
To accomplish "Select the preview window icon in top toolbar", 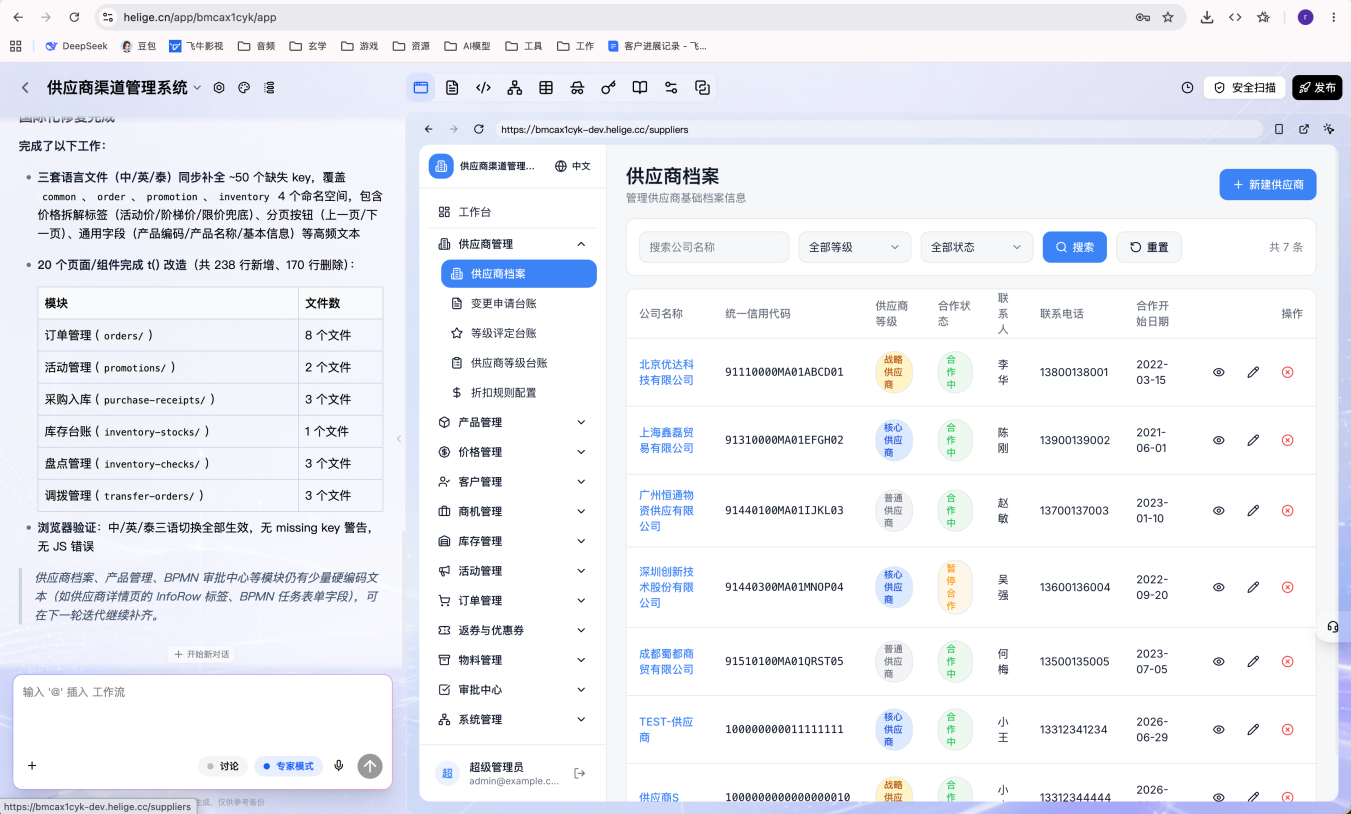I will click(x=421, y=88).
